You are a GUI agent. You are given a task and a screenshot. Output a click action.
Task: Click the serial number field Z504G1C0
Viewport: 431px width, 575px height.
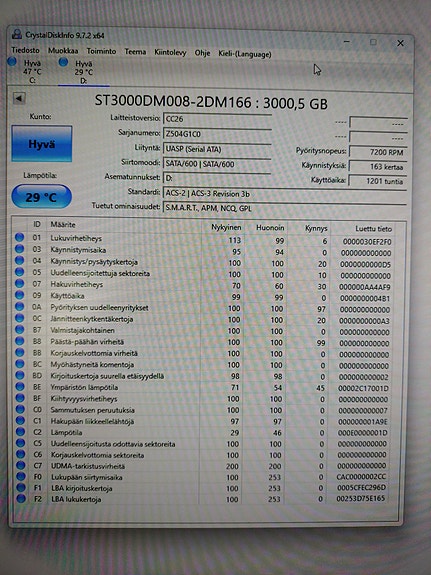click(x=217, y=134)
